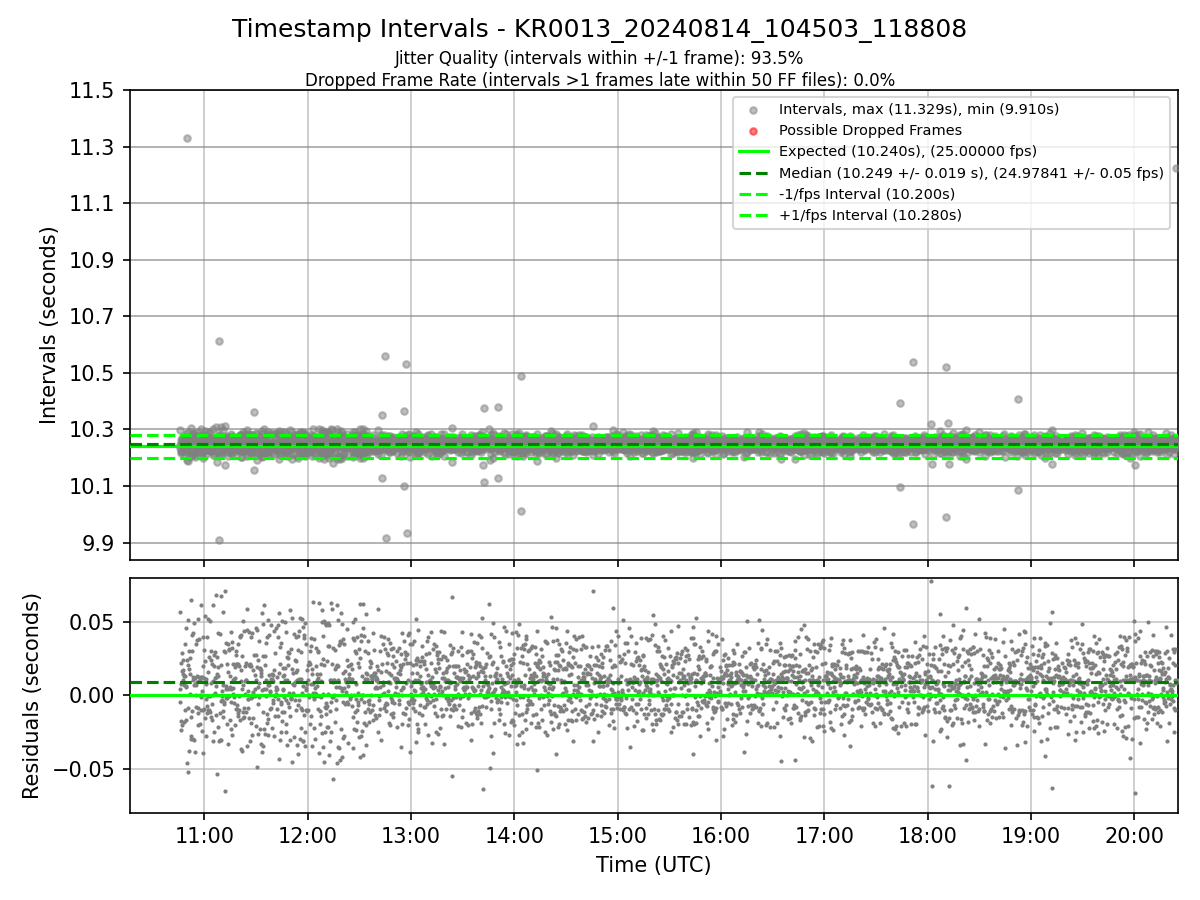
Task: Click the gray circle marker in the legend
Action: (754, 110)
